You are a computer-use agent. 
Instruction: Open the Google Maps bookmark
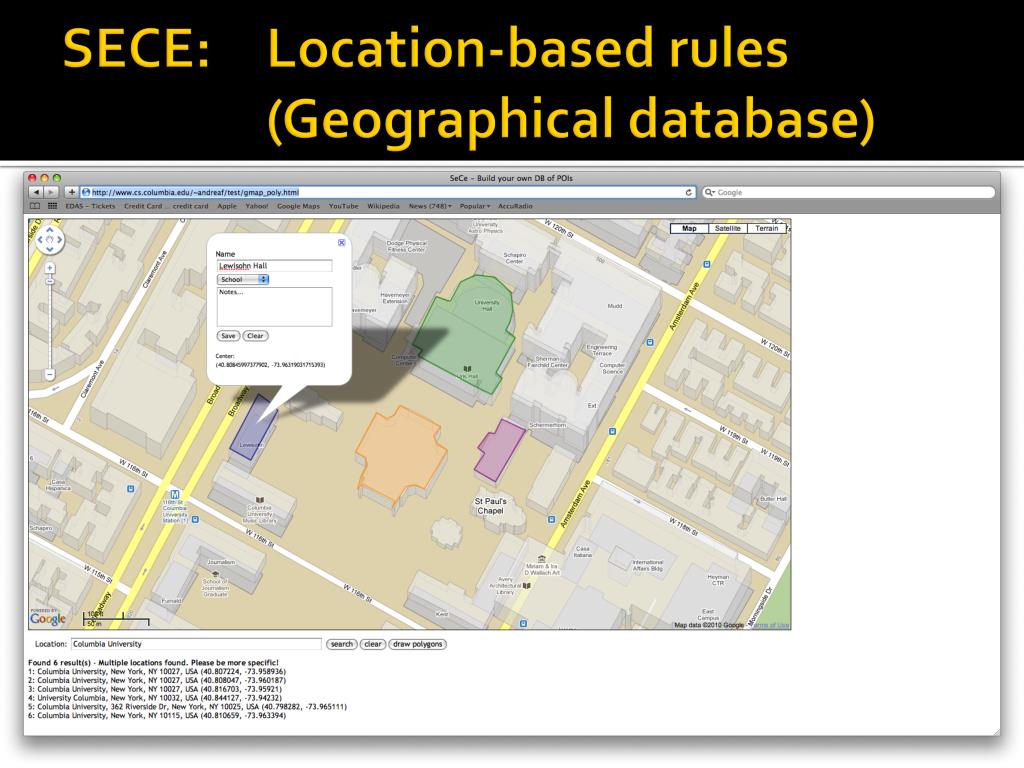(x=298, y=206)
